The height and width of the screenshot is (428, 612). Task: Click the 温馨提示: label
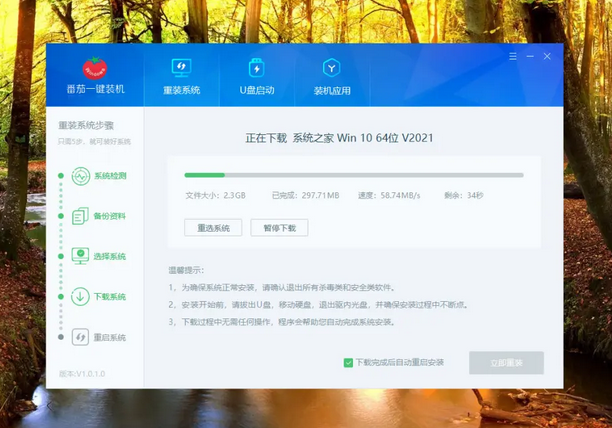click(x=186, y=270)
